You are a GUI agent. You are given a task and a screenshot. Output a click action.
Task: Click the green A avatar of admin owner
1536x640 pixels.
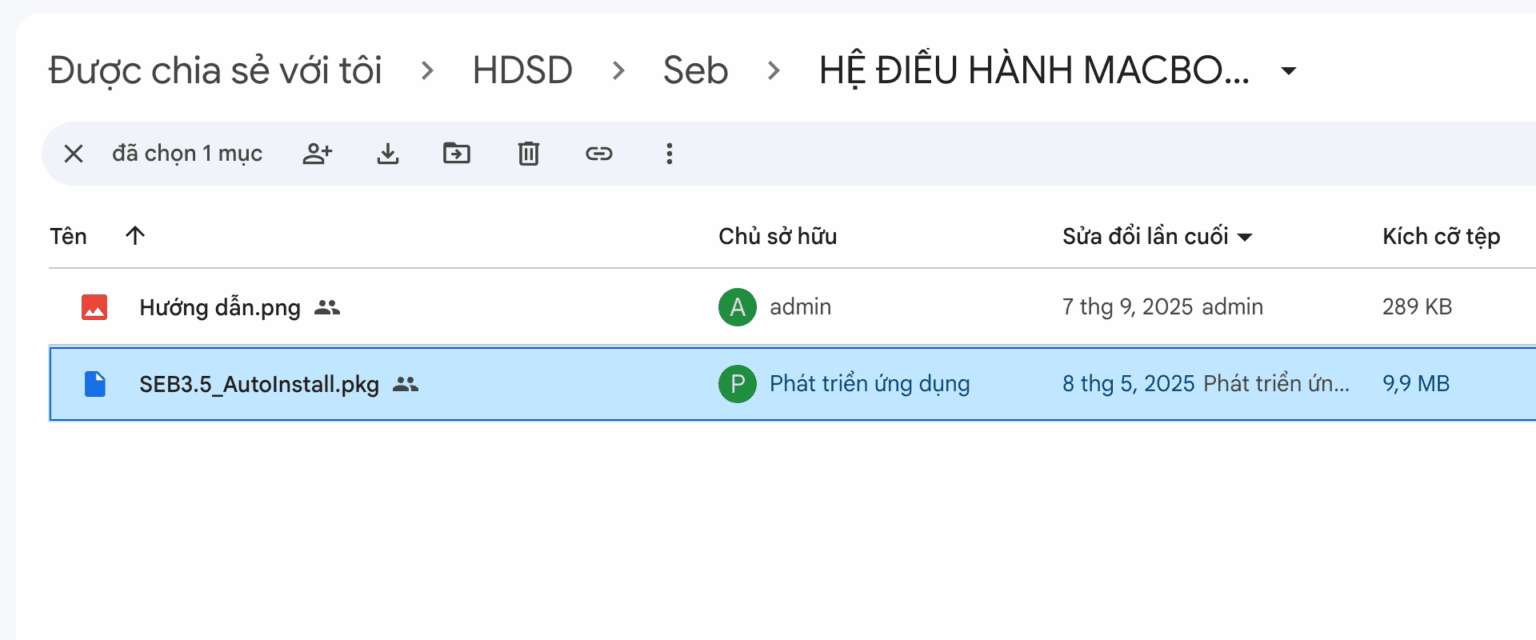pyautogui.click(x=737, y=307)
